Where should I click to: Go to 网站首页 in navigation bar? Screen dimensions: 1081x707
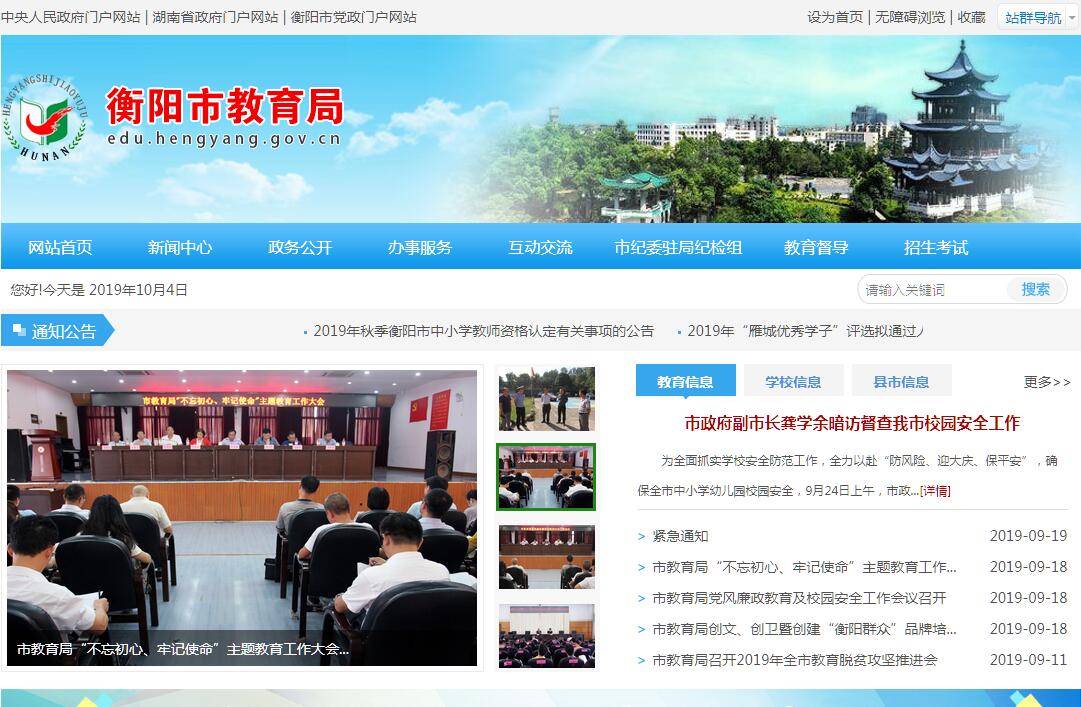pyautogui.click(x=60, y=247)
